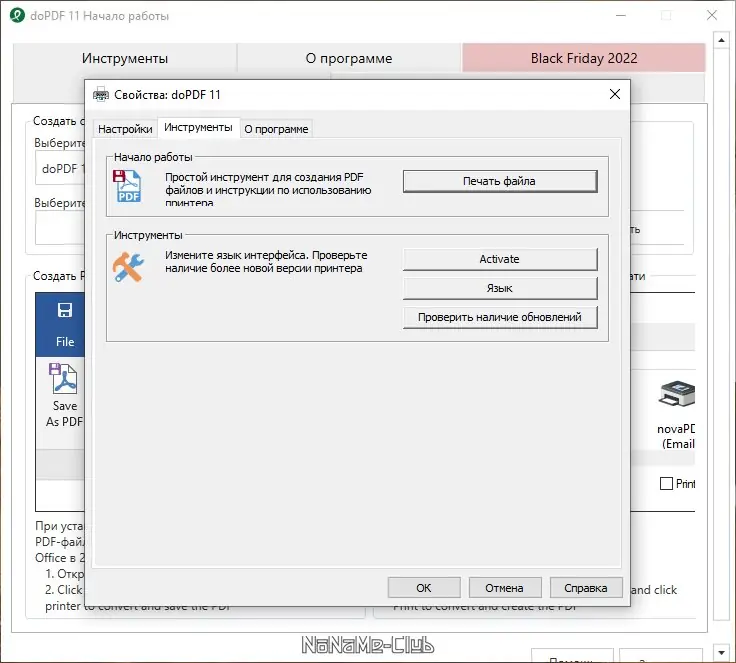
Task: Select the Save As PDF icon in the background window
Action: [64, 379]
